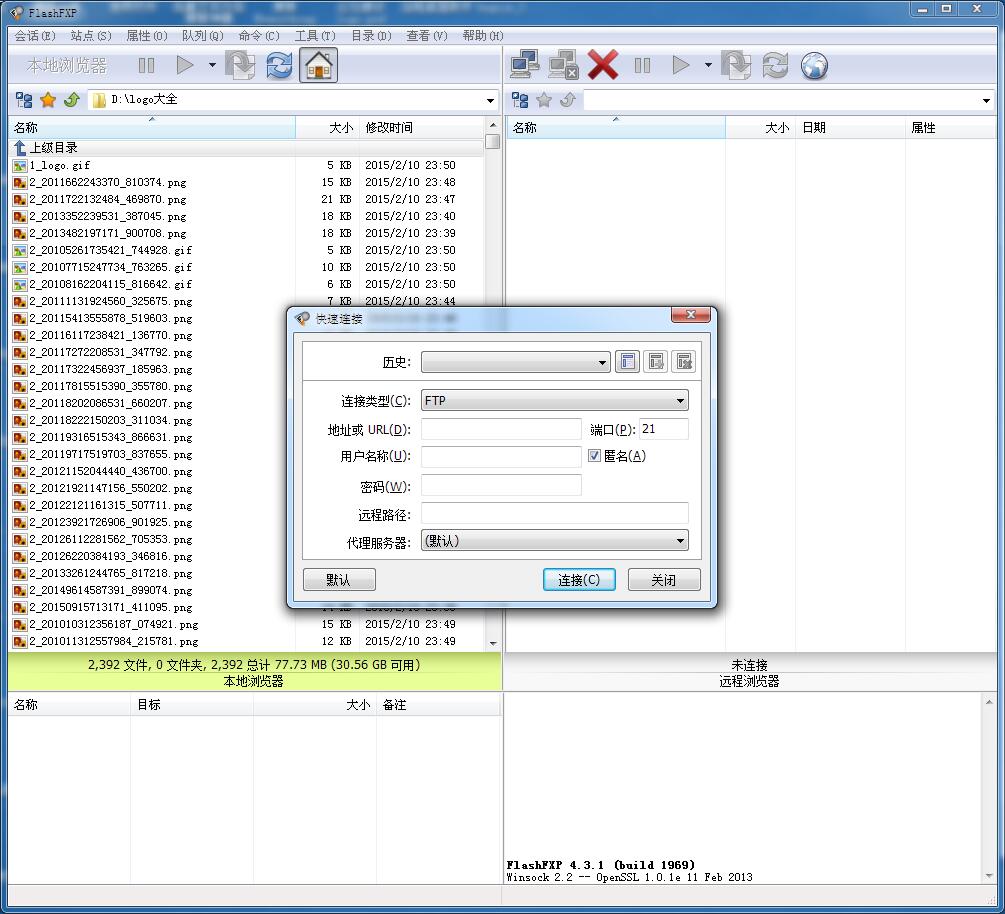Click the remote pane play icon
This screenshot has width=1005, height=914.
[x=681, y=65]
